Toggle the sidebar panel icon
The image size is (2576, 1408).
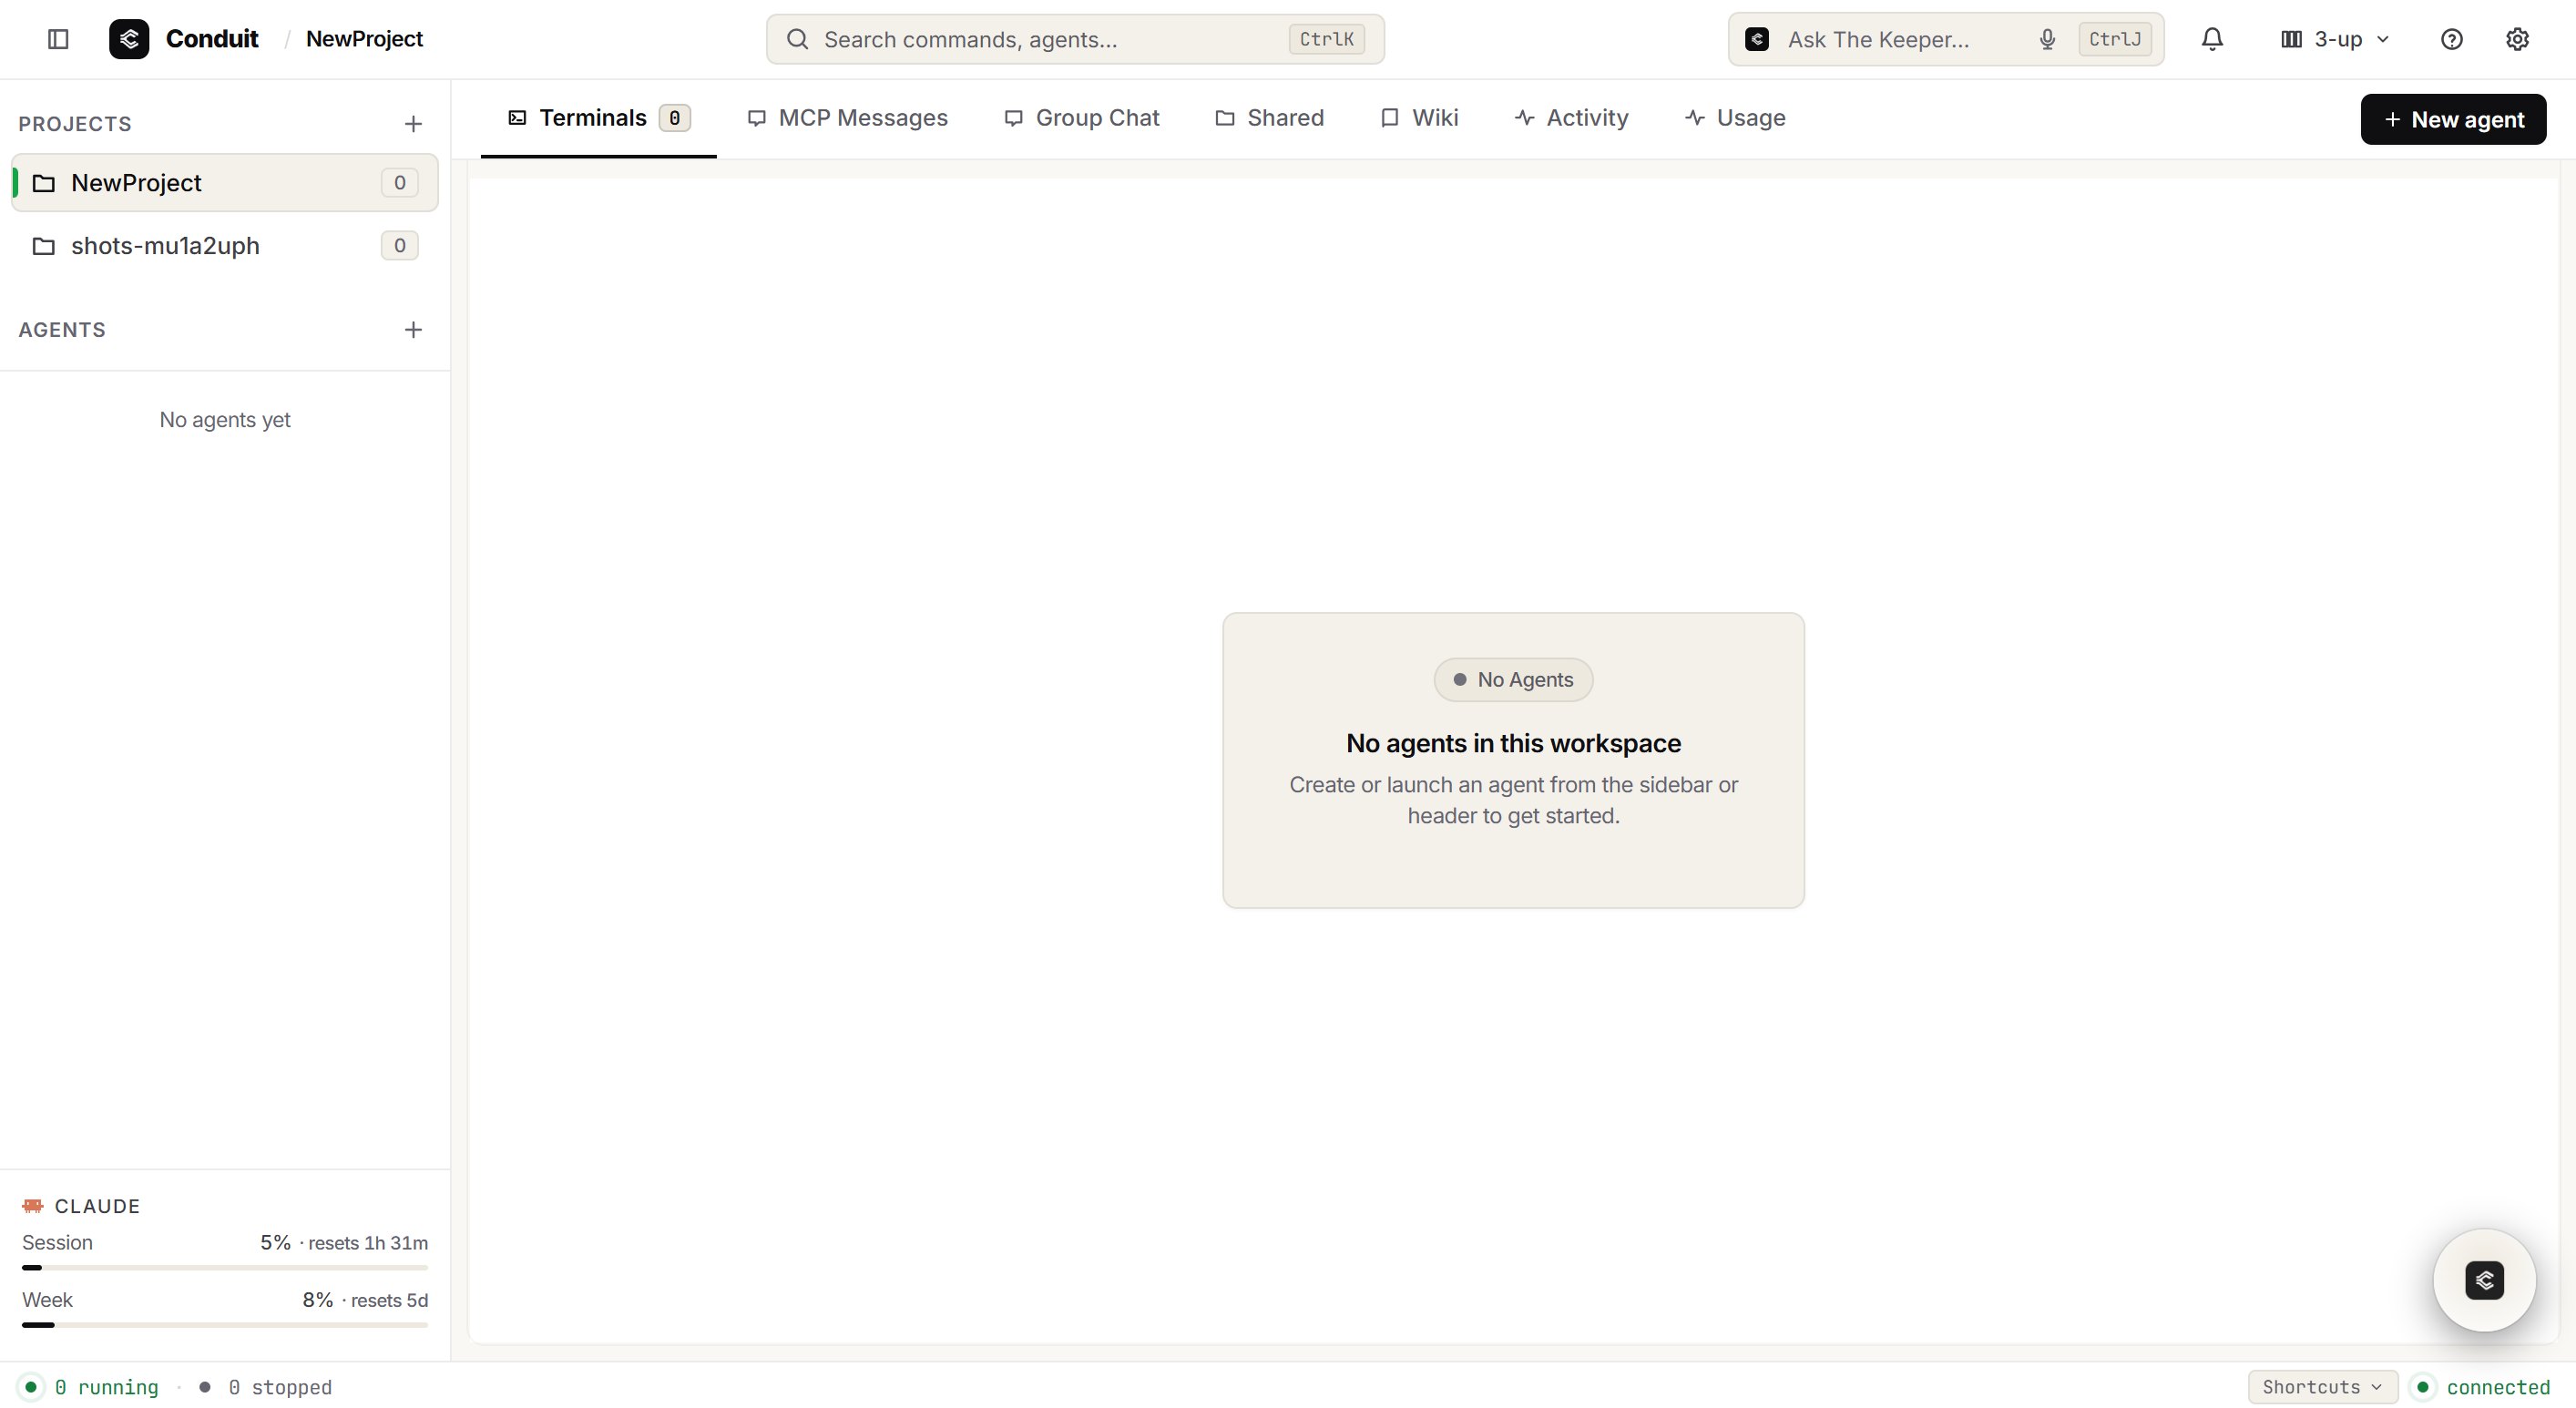coord(58,39)
